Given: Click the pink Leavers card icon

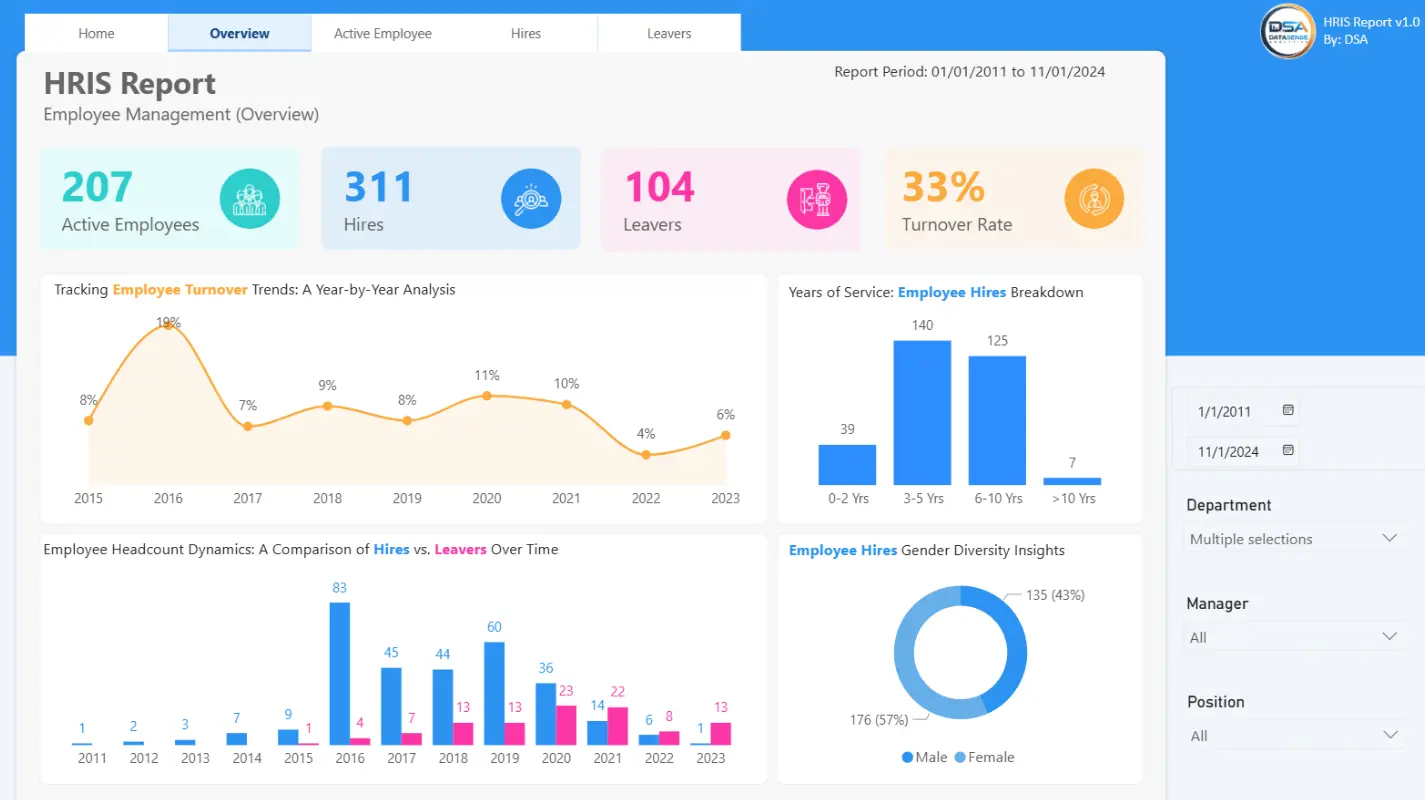Looking at the screenshot, I should click(817, 199).
